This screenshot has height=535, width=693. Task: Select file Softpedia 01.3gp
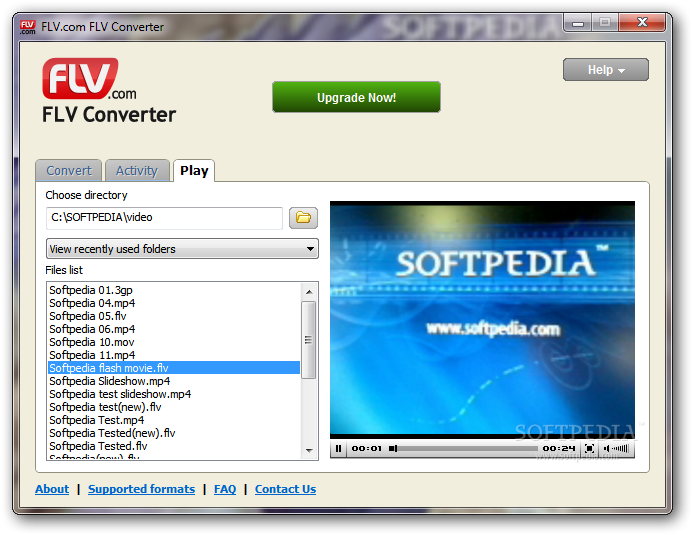click(174, 290)
